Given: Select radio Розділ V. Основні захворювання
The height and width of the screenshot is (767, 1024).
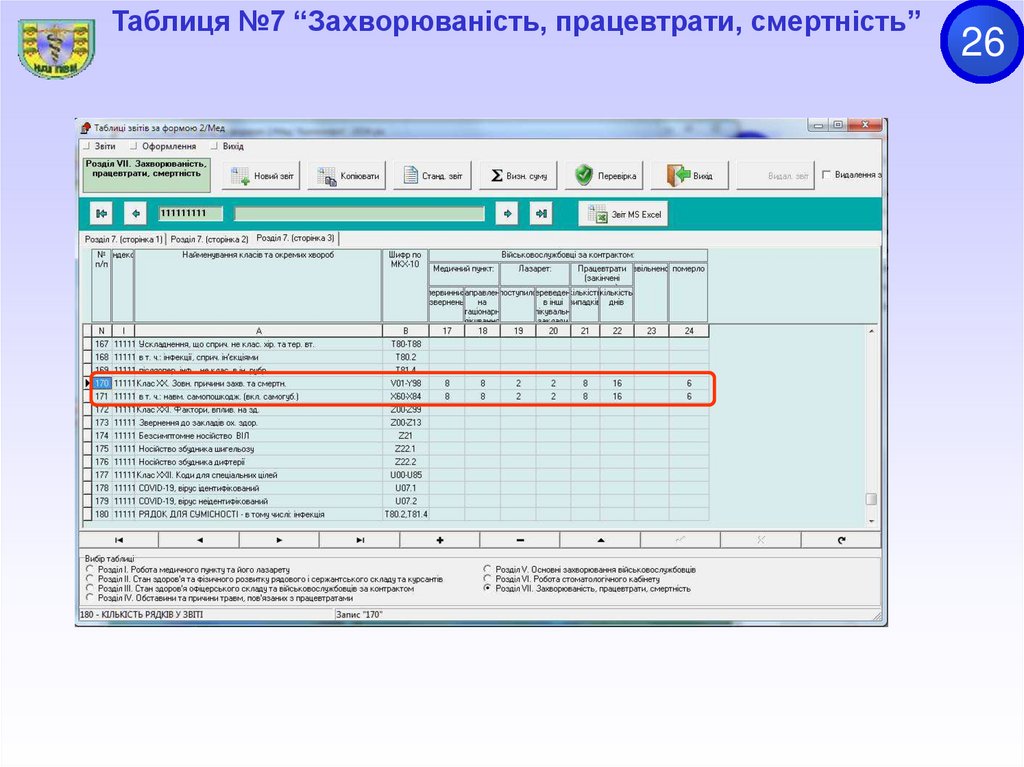Looking at the screenshot, I should [x=487, y=569].
